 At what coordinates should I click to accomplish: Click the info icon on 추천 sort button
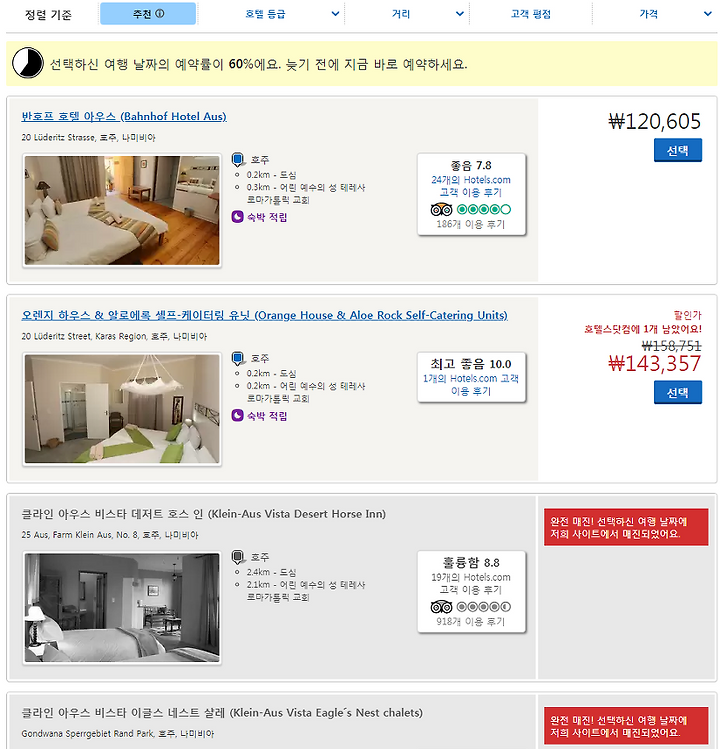point(160,14)
